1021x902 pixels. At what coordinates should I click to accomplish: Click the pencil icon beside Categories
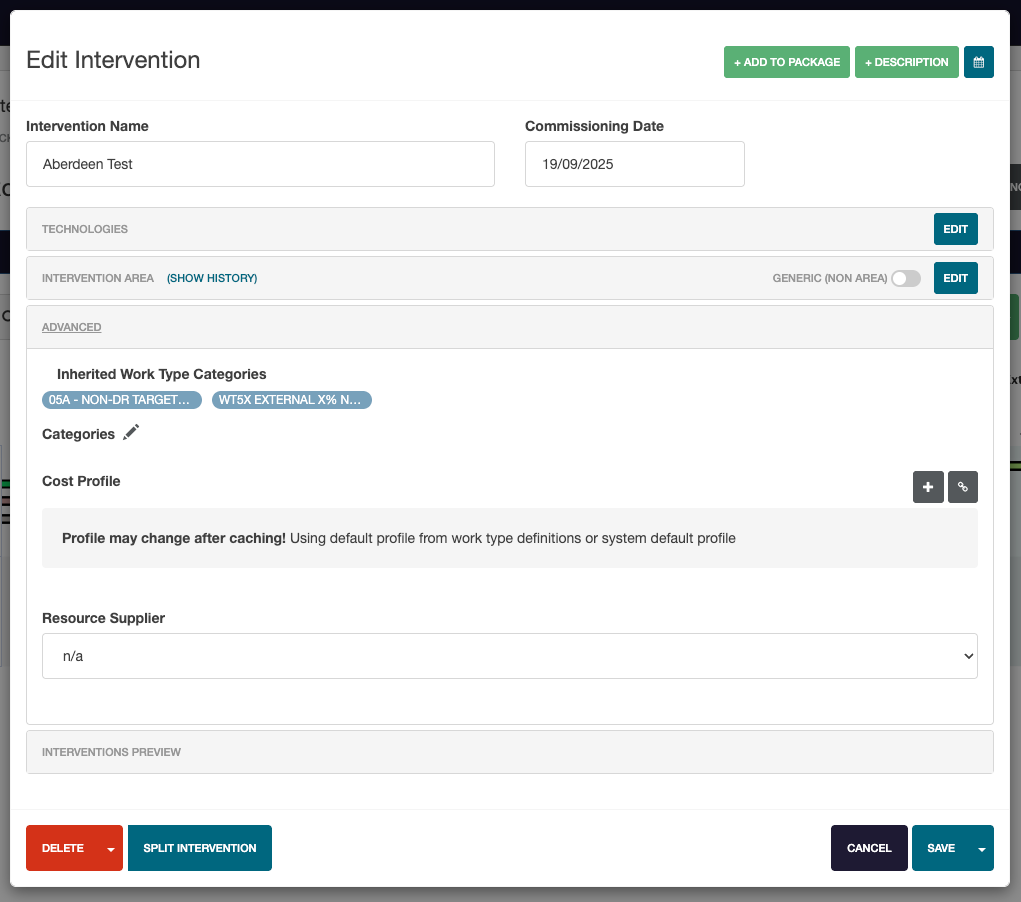pos(131,433)
